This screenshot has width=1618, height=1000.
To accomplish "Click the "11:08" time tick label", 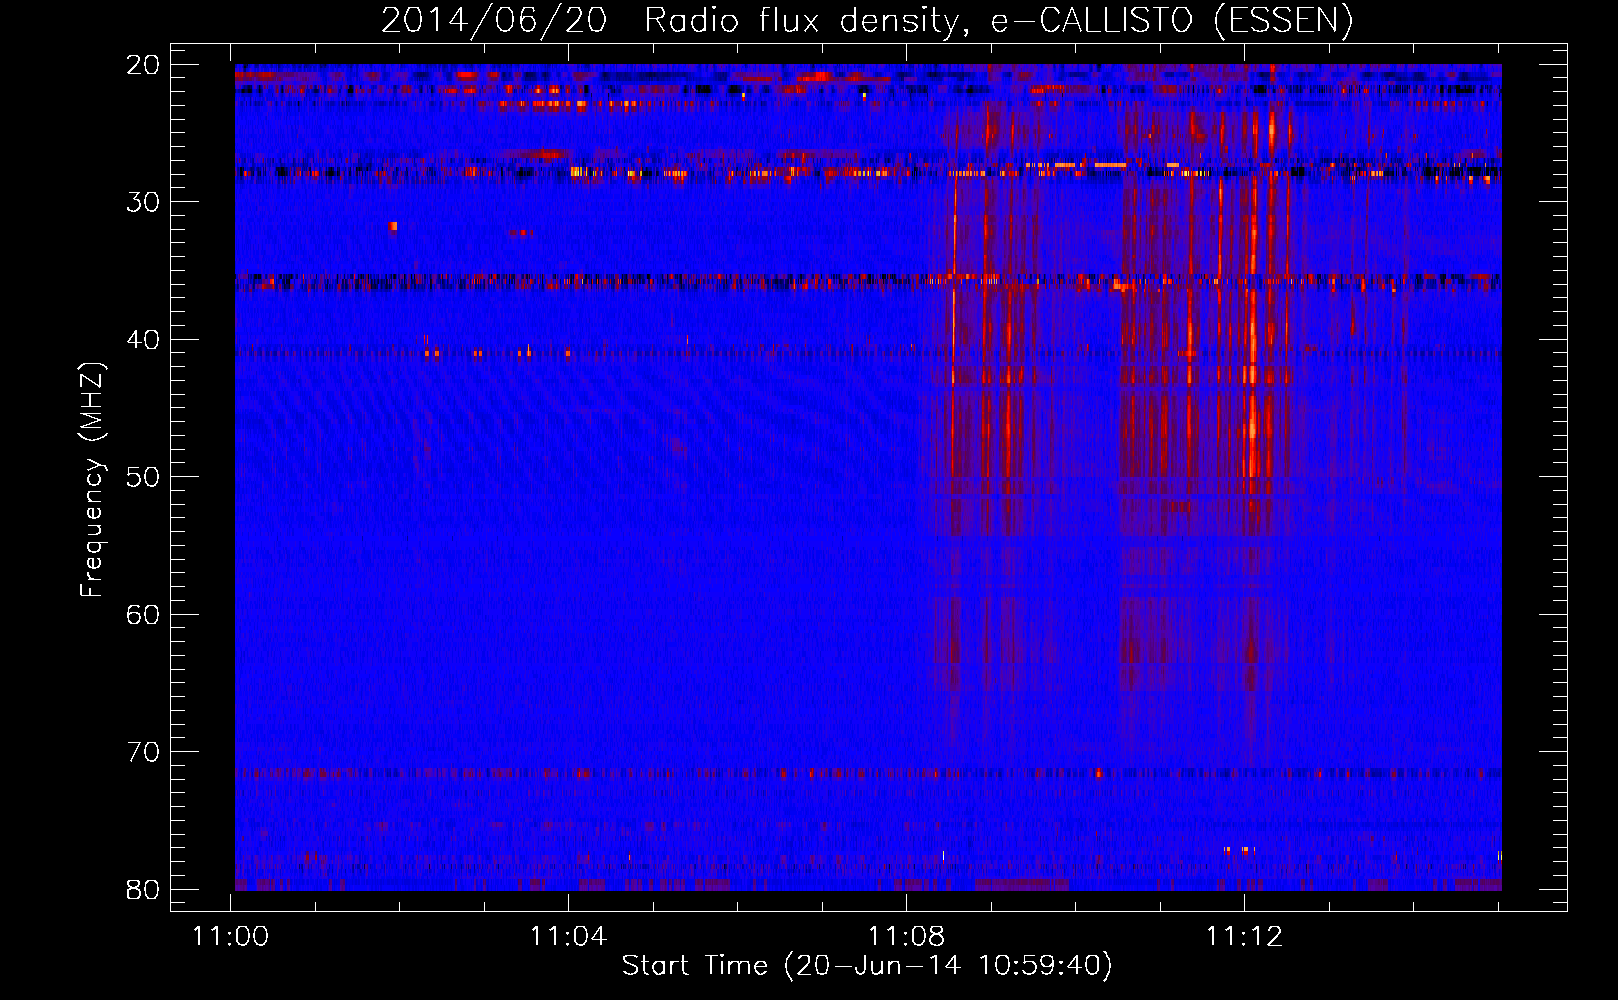I will pyautogui.click(x=907, y=937).
